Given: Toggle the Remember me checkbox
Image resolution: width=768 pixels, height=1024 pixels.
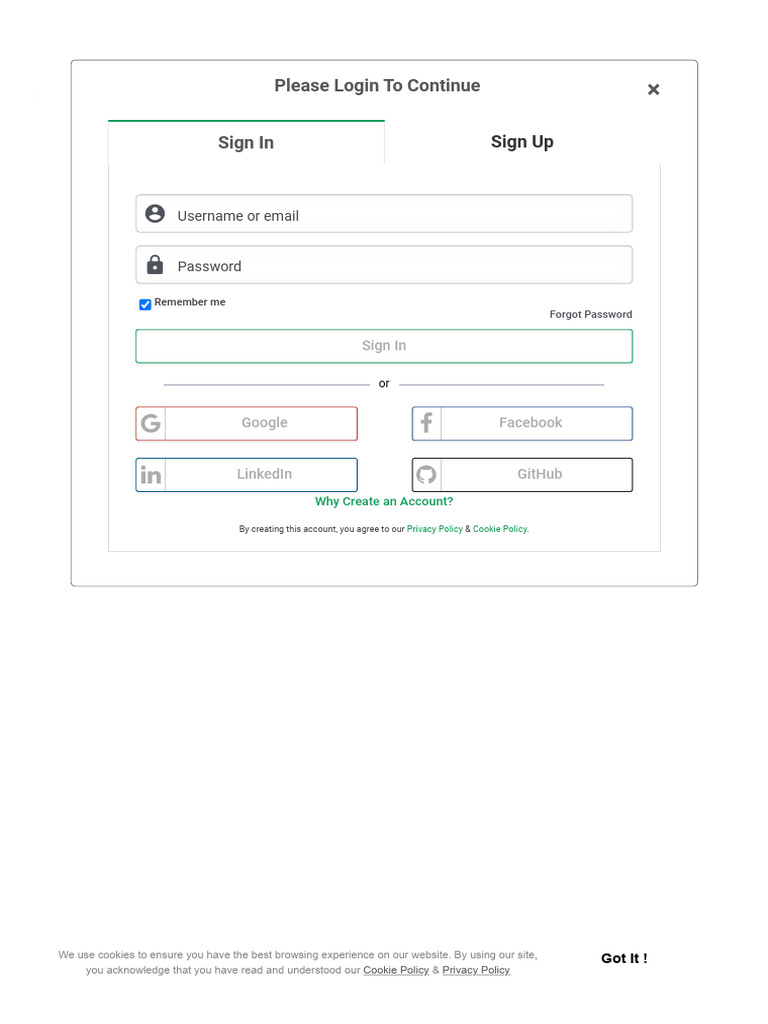Looking at the screenshot, I should tap(145, 304).
